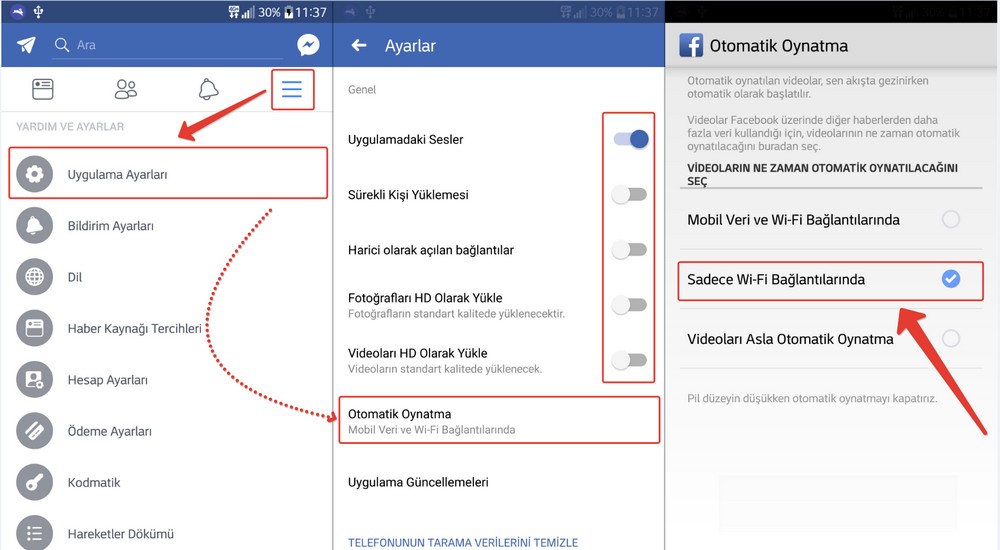Tap the back arrow in Ayarlar

coord(360,46)
